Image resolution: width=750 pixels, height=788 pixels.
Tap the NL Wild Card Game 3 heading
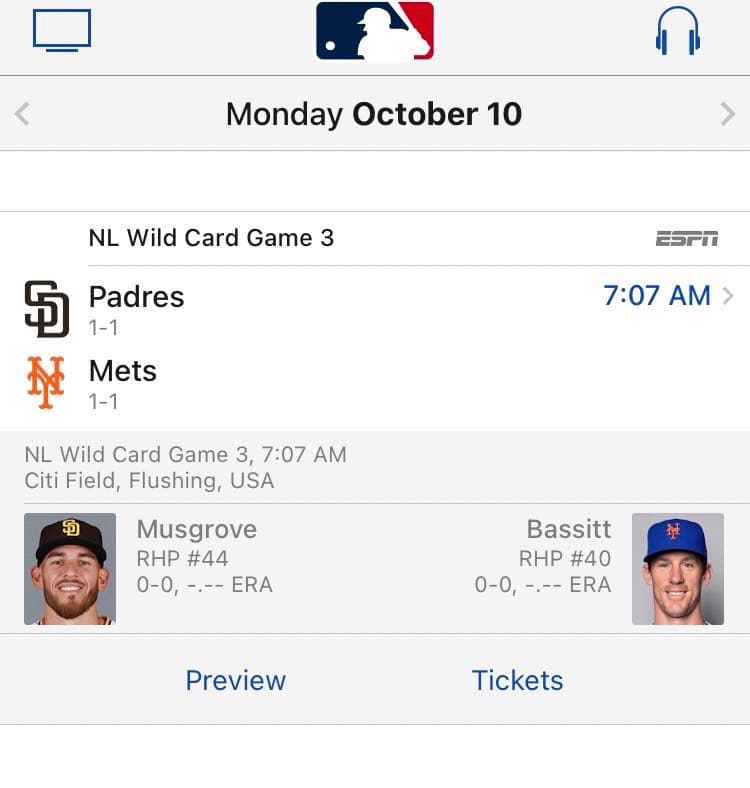[x=211, y=238]
